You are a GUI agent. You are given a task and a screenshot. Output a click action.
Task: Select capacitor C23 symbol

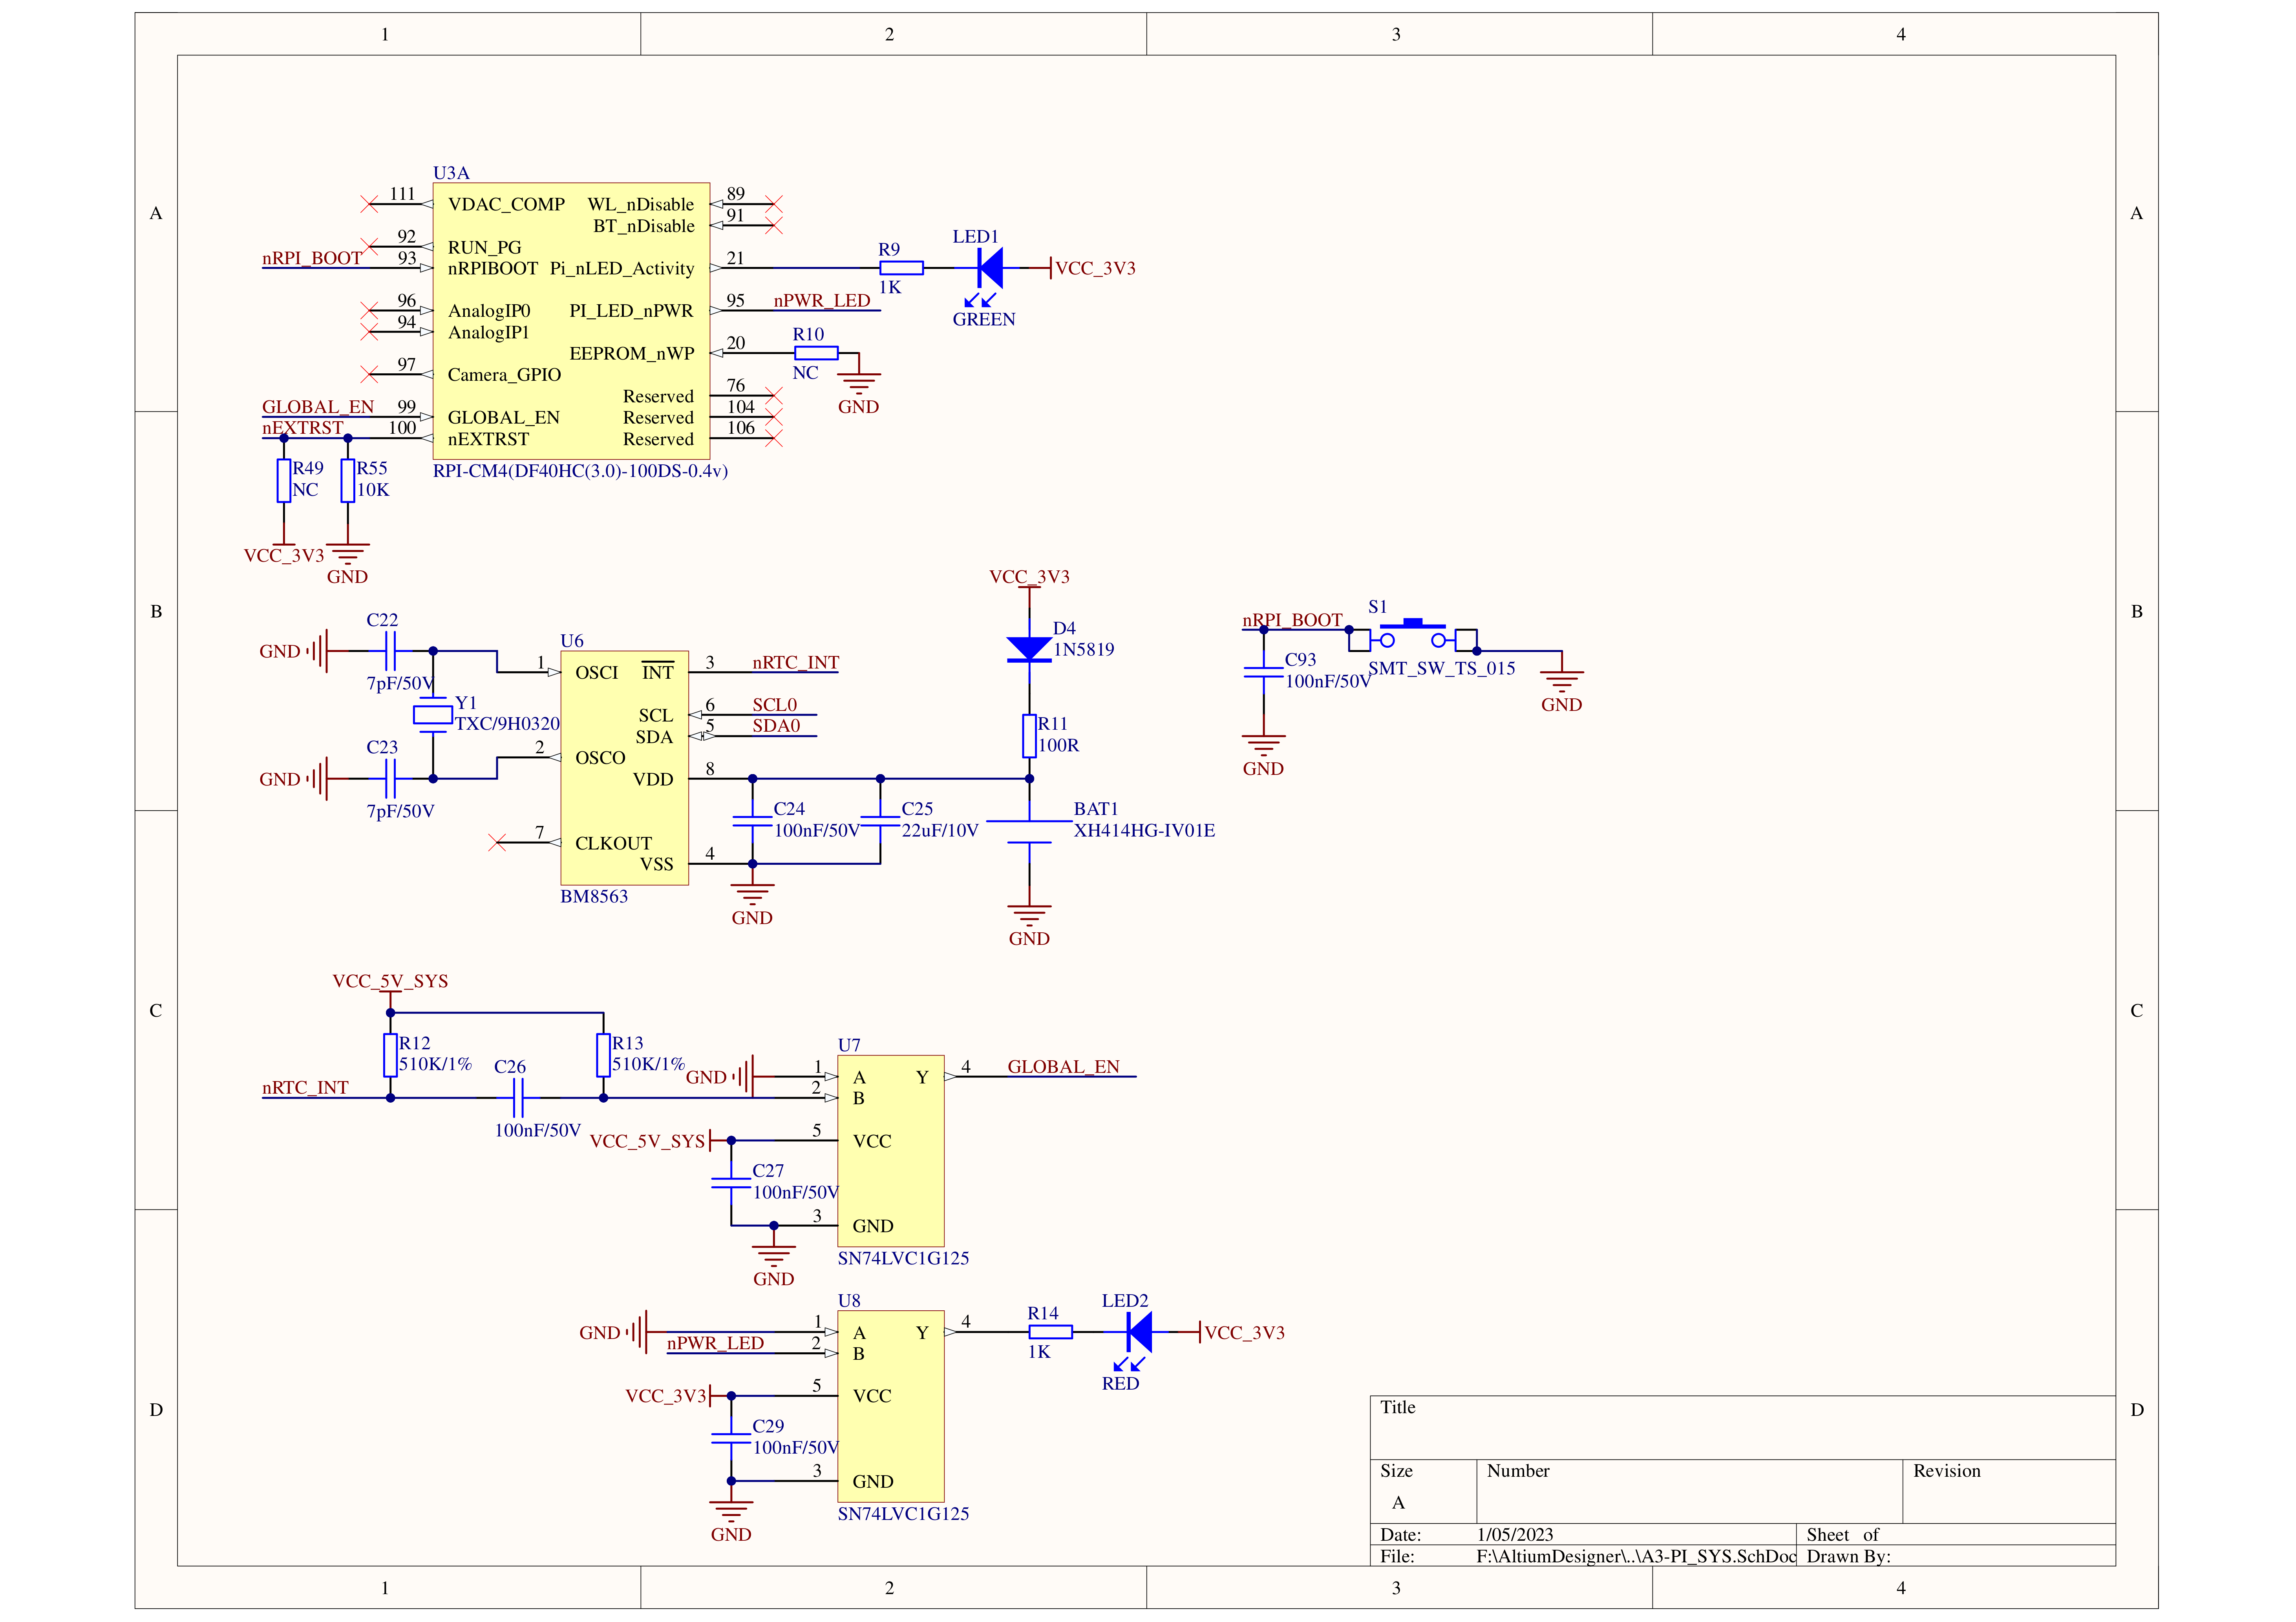coord(390,778)
